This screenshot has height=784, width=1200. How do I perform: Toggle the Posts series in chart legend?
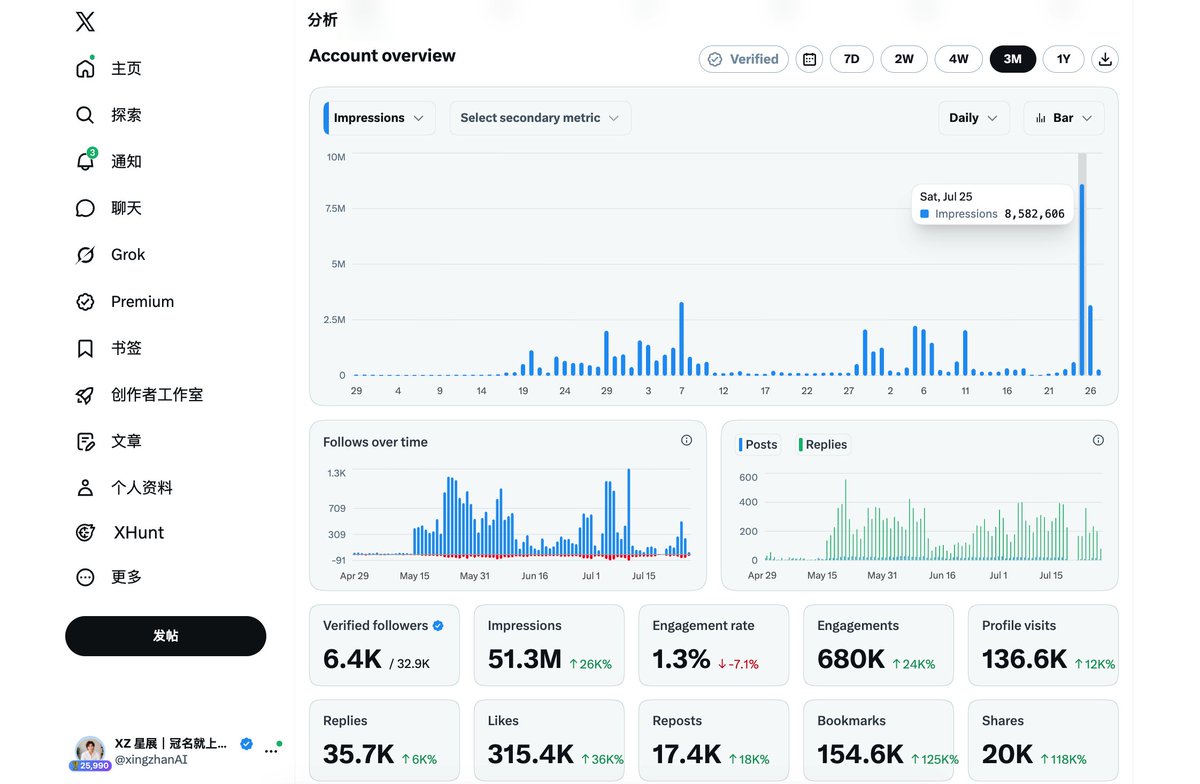[758, 445]
